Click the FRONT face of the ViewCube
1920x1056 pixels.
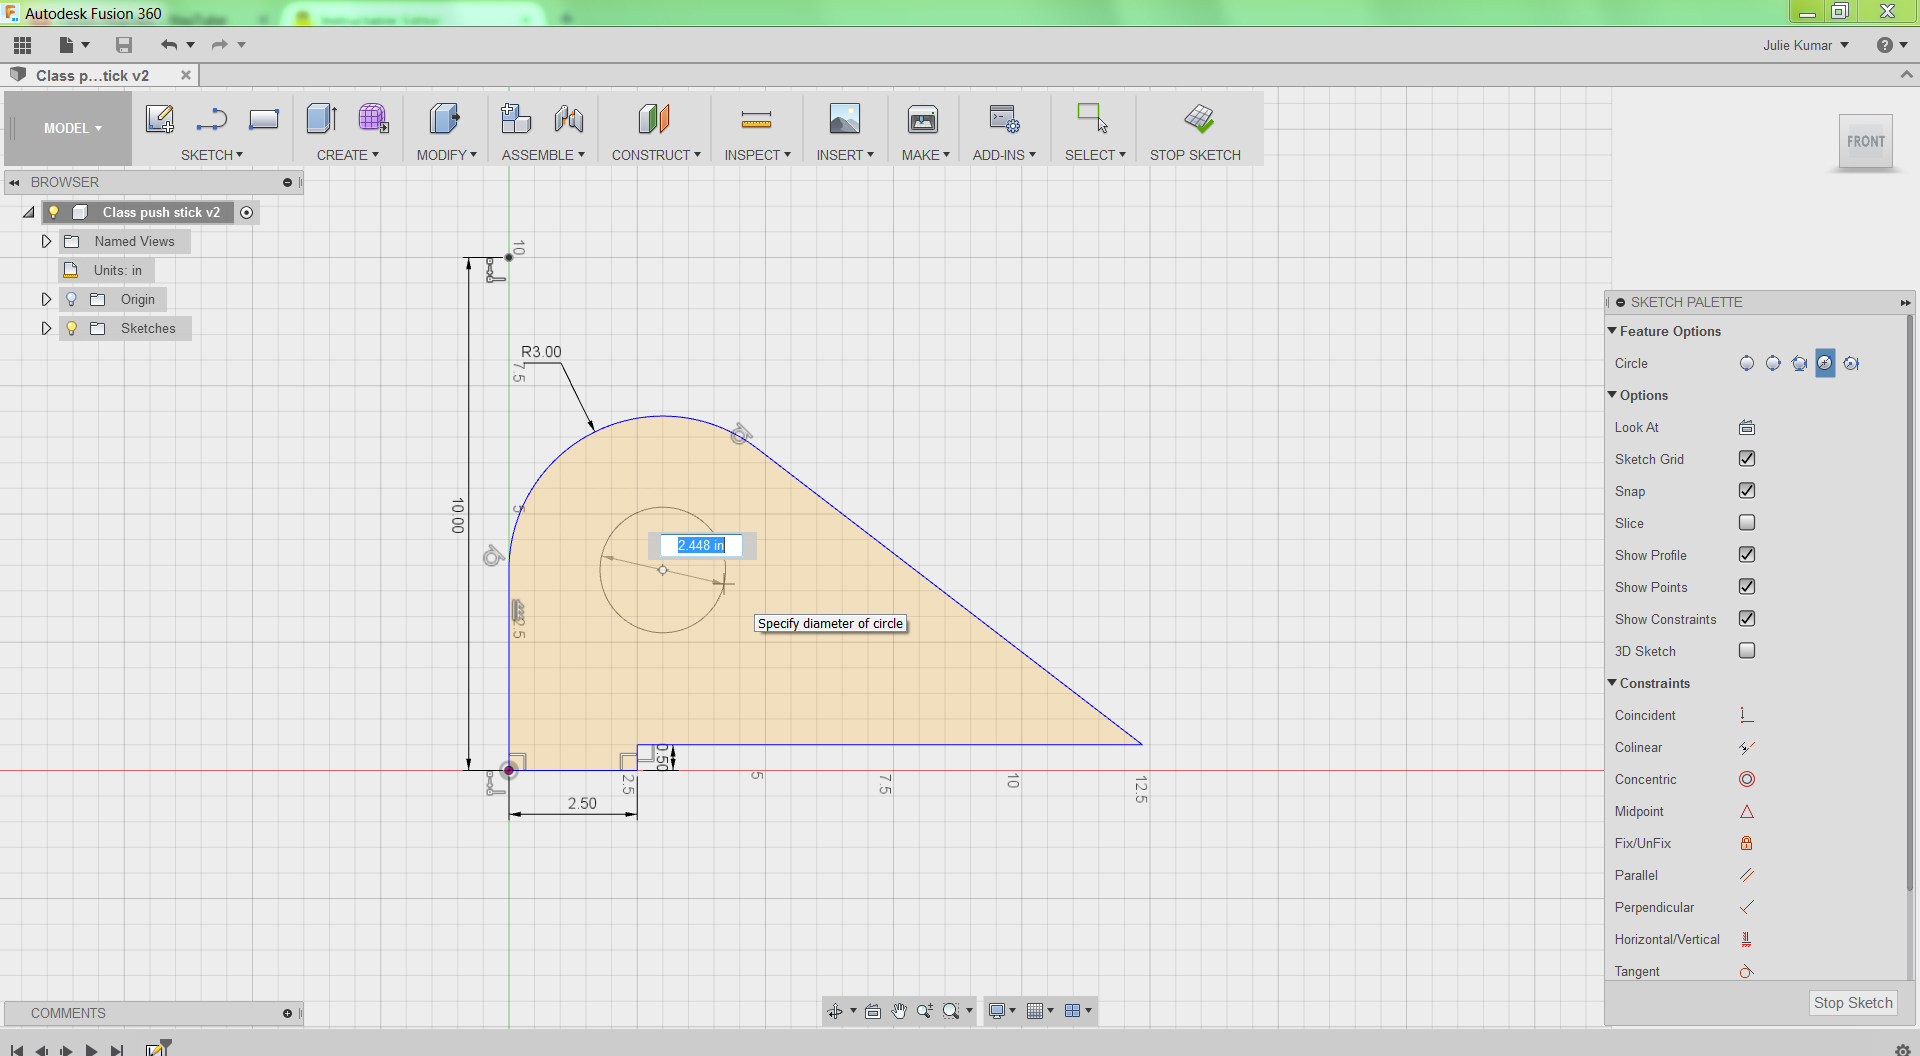(1866, 142)
